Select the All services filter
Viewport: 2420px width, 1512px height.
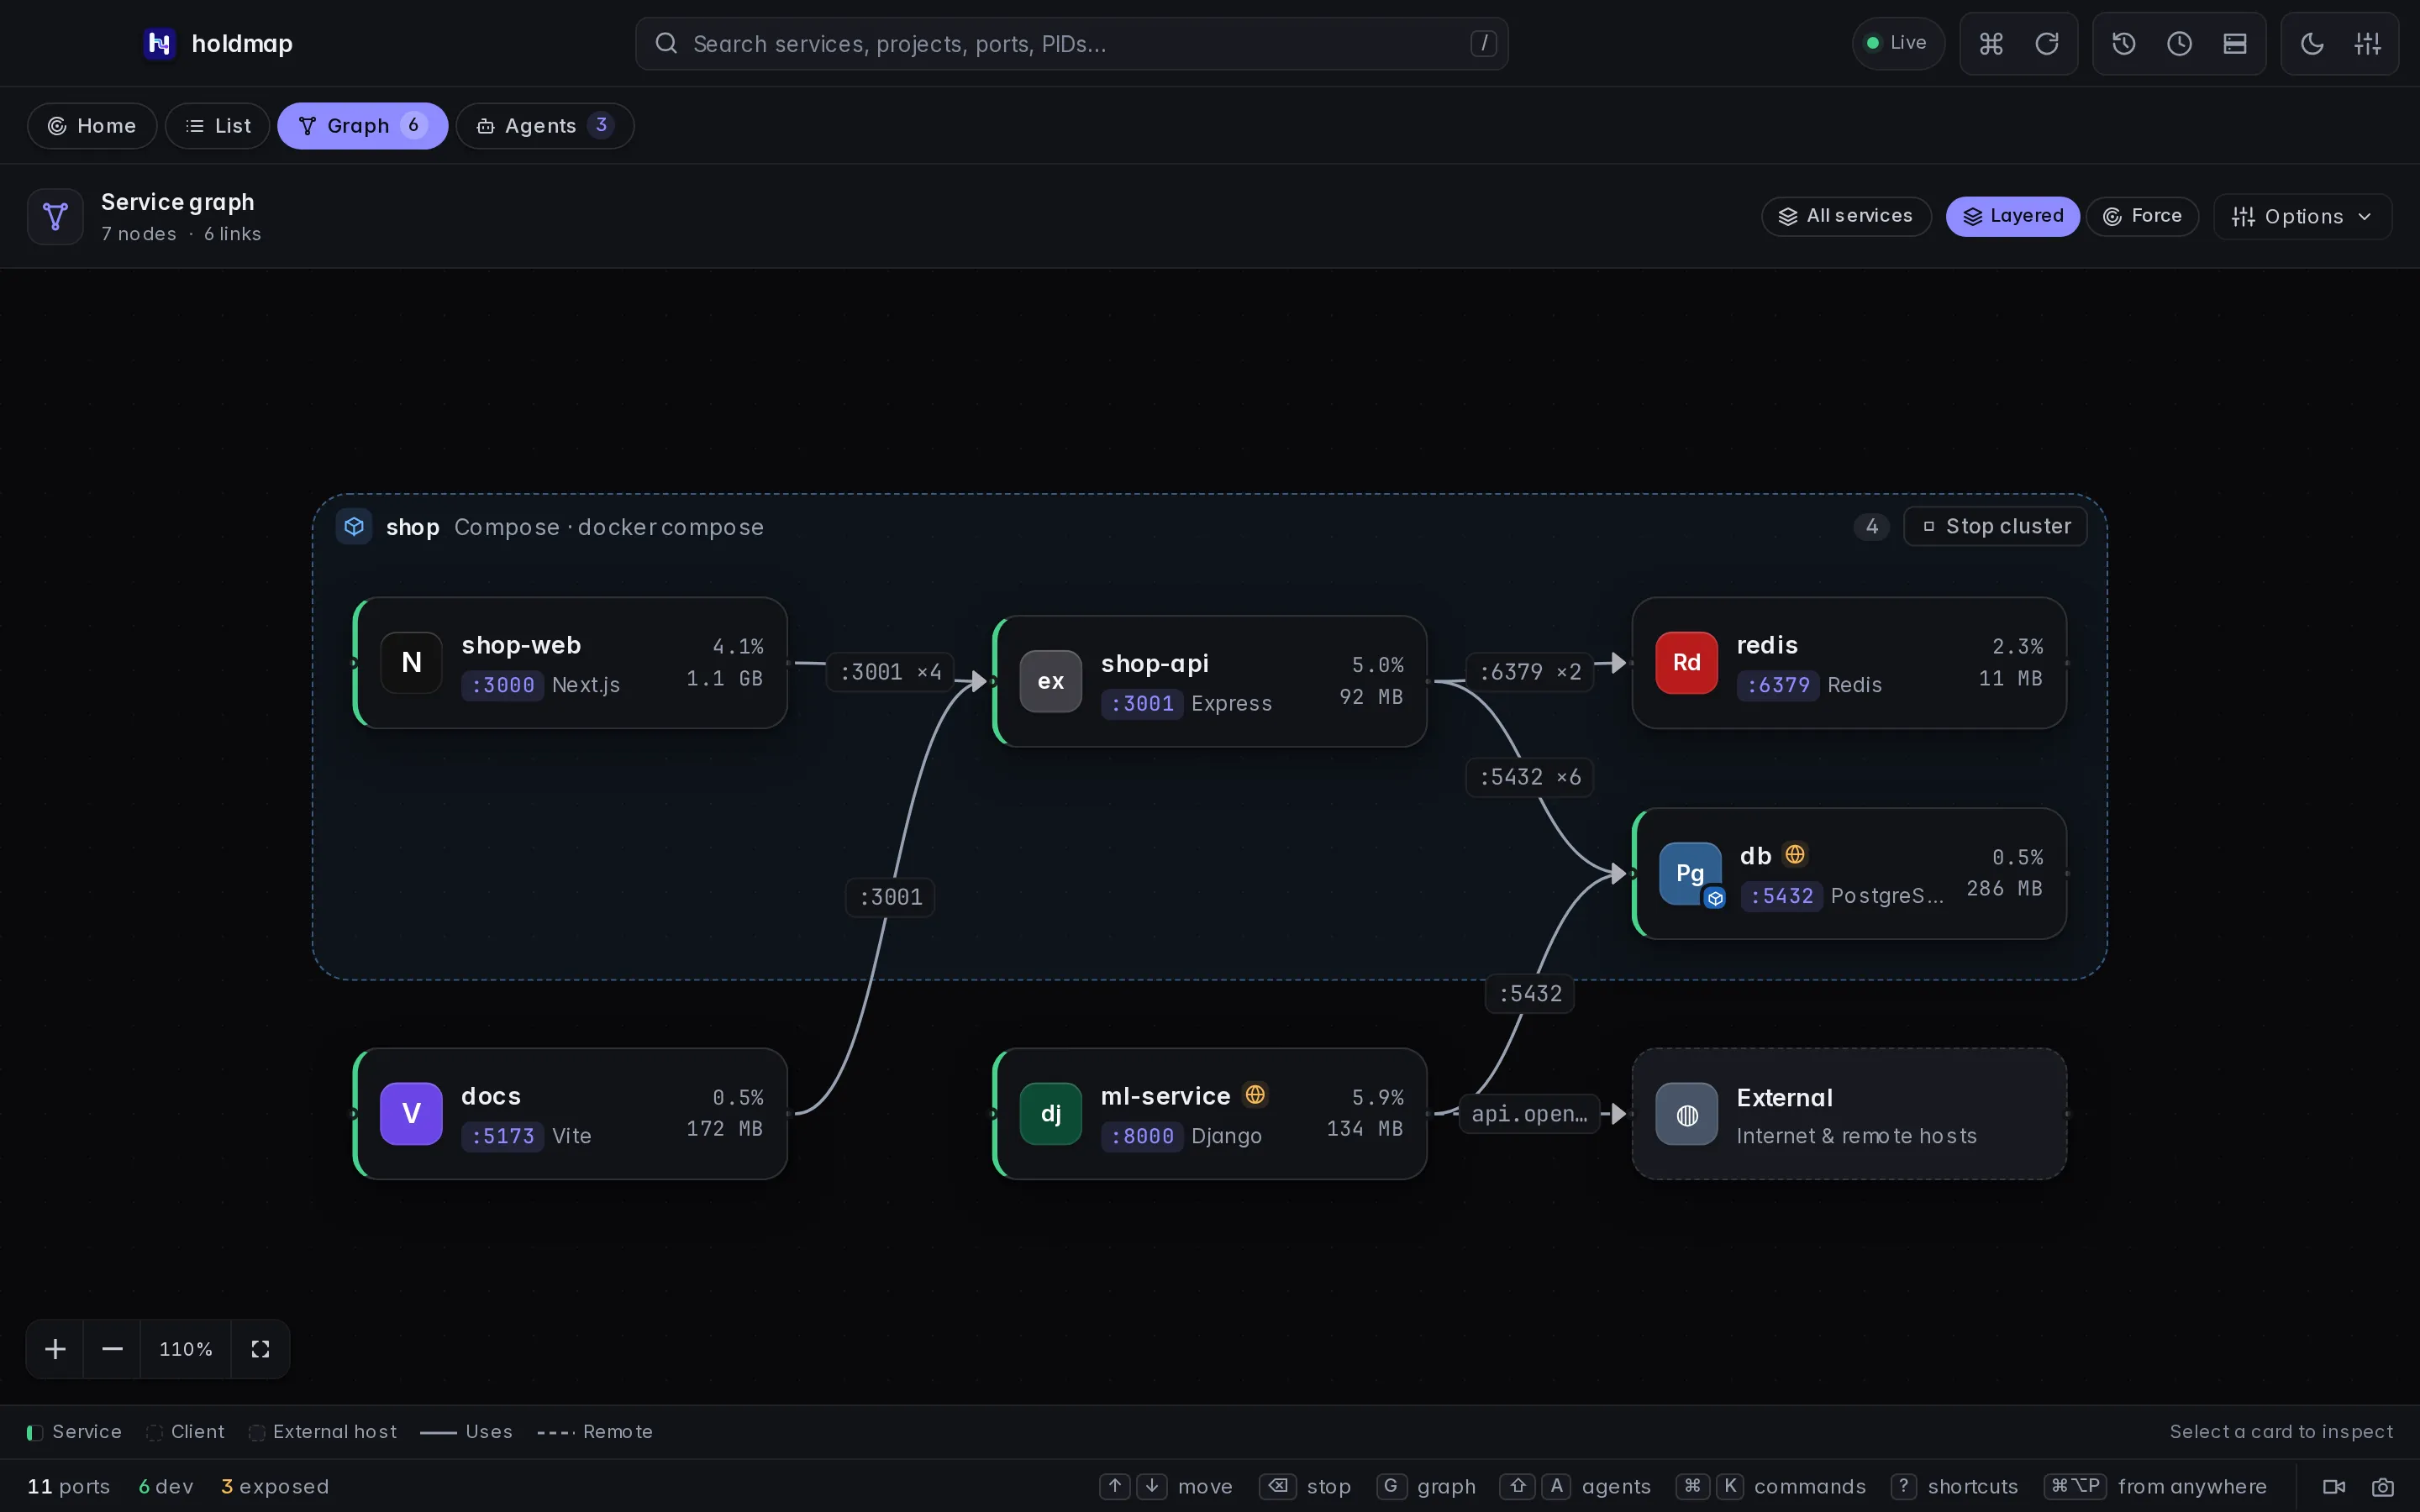coord(1846,216)
